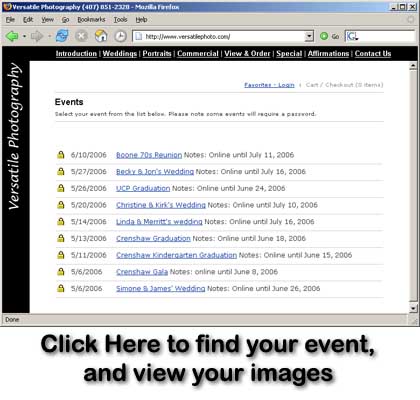Click the page icon in the address bar

(x=138, y=36)
